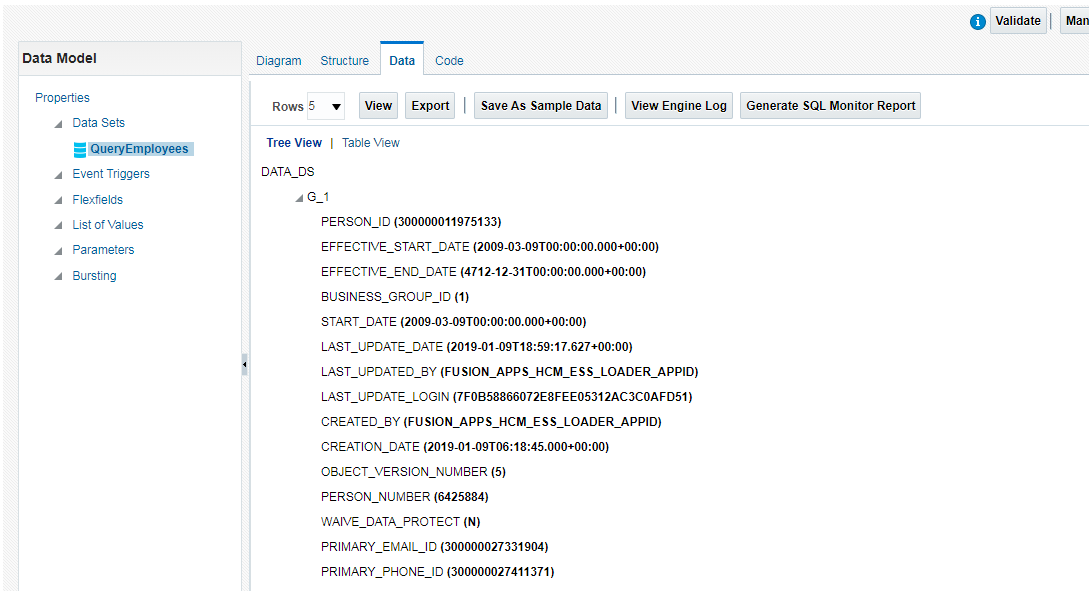1089x591 pixels.
Task: Open the Structure tab
Action: point(344,61)
